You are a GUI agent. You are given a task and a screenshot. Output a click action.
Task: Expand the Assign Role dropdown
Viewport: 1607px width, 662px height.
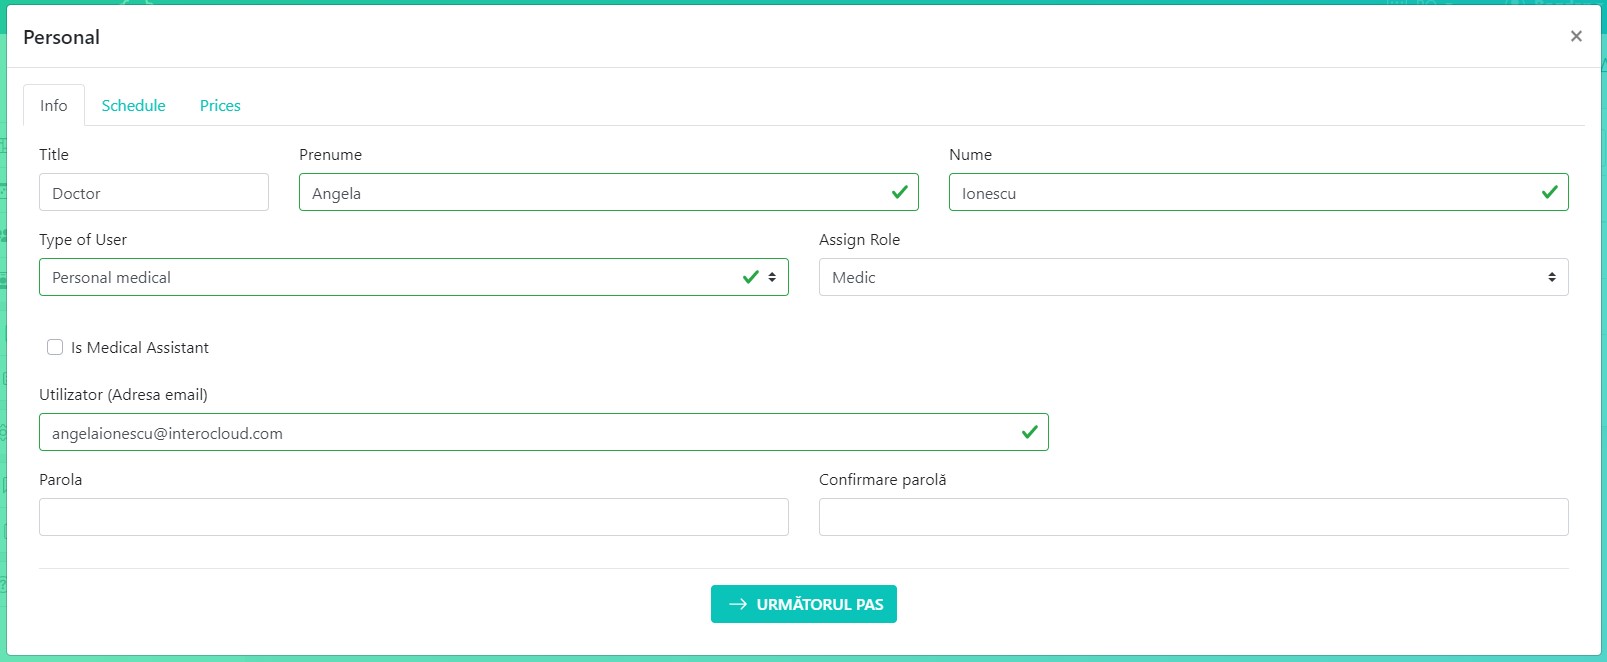coord(1192,278)
